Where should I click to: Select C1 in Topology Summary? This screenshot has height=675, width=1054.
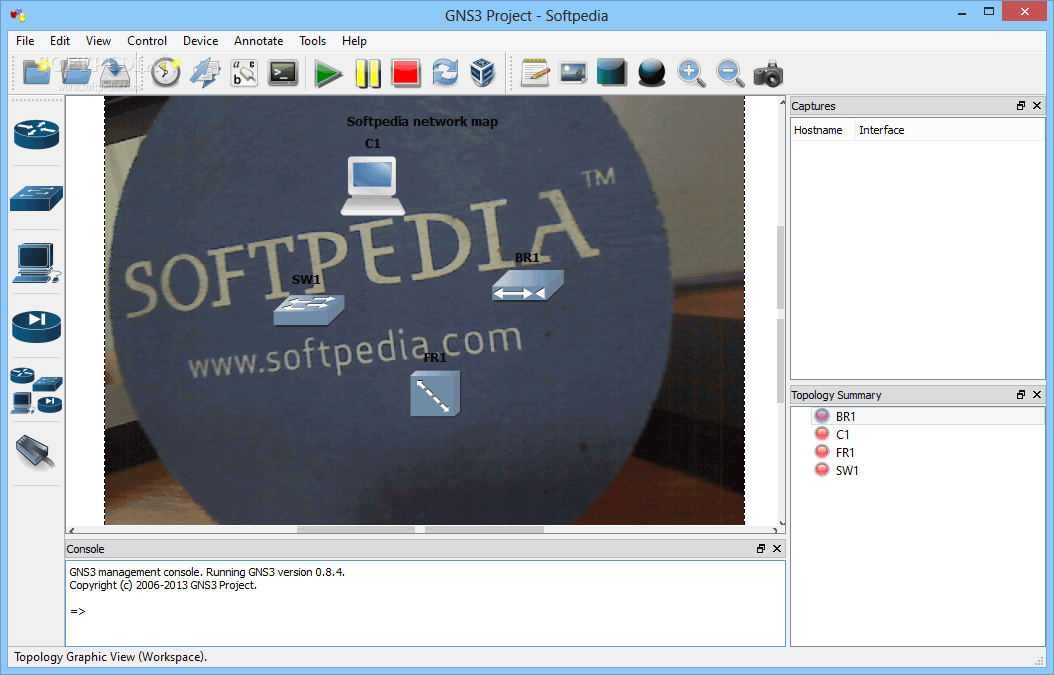coord(842,434)
